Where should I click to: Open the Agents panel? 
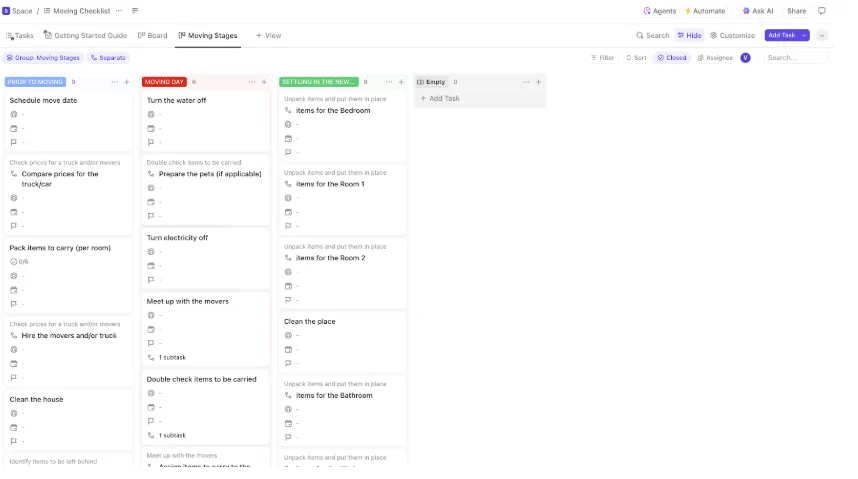point(659,11)
